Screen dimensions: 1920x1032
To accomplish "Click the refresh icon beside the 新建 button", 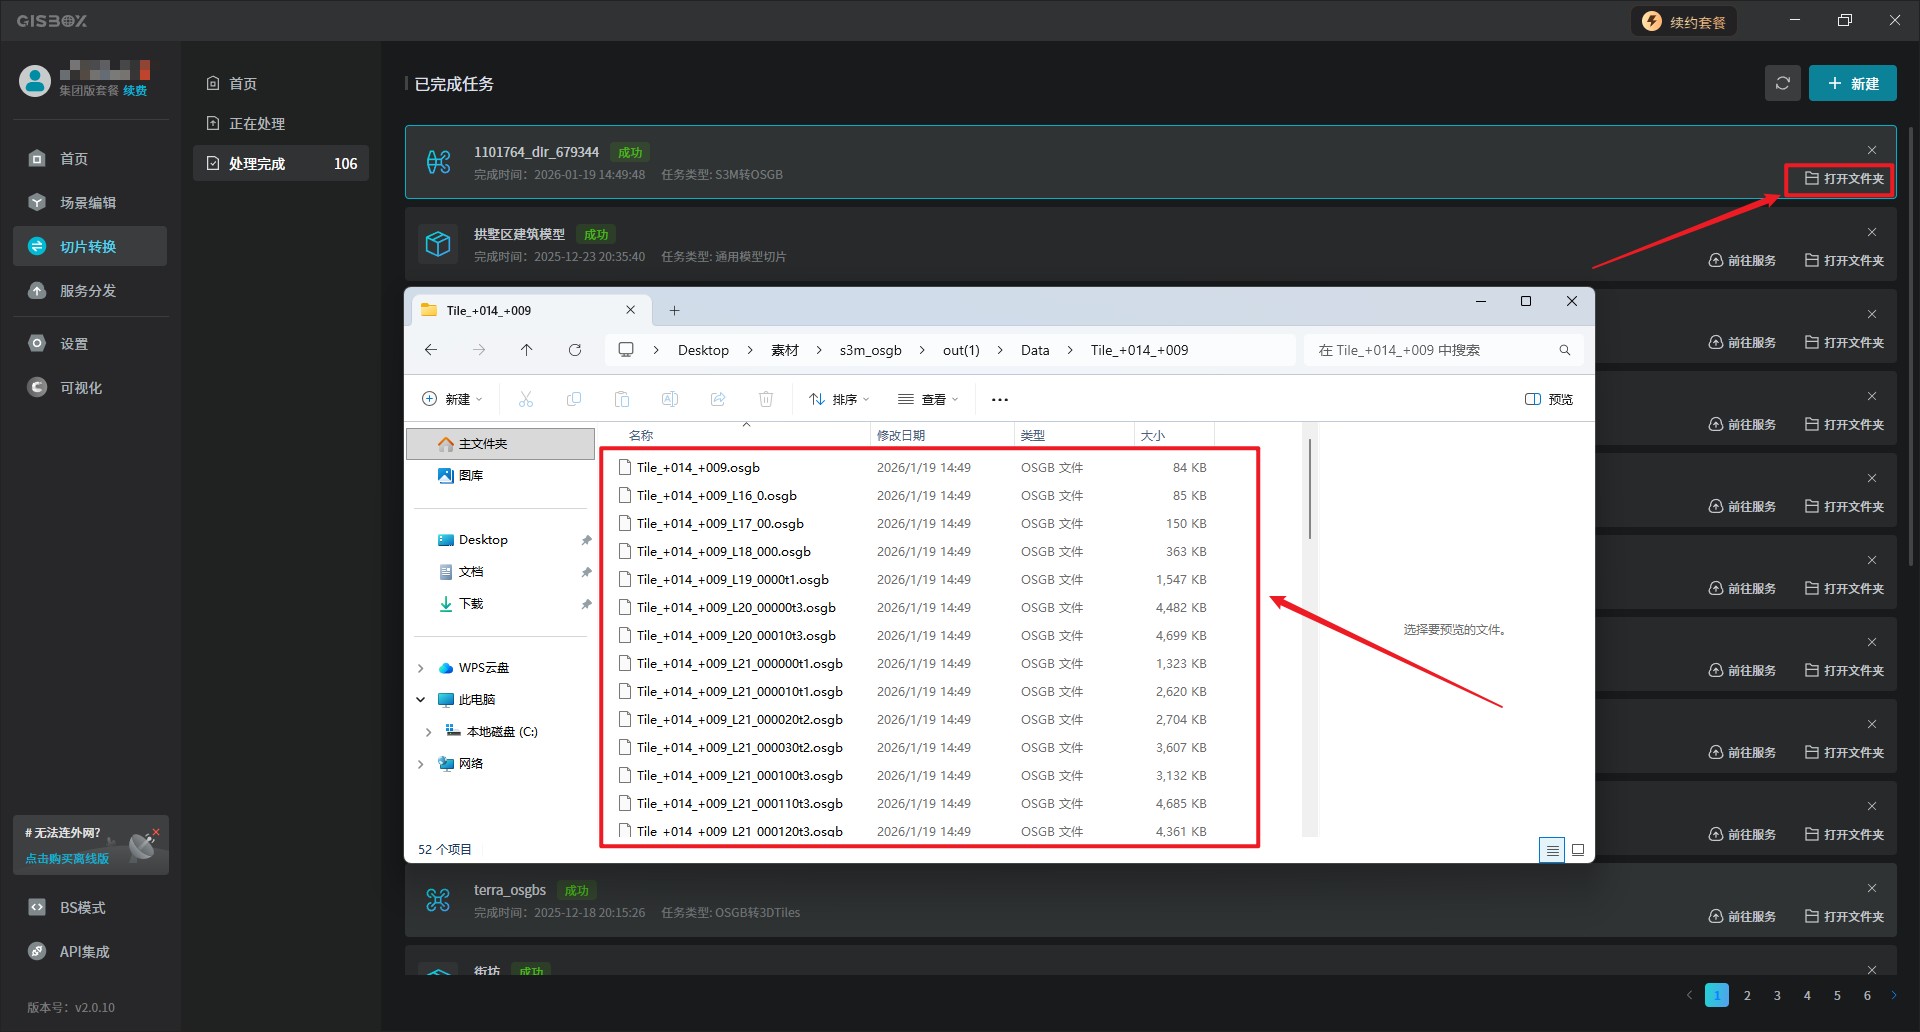I will coord(1782,84).
